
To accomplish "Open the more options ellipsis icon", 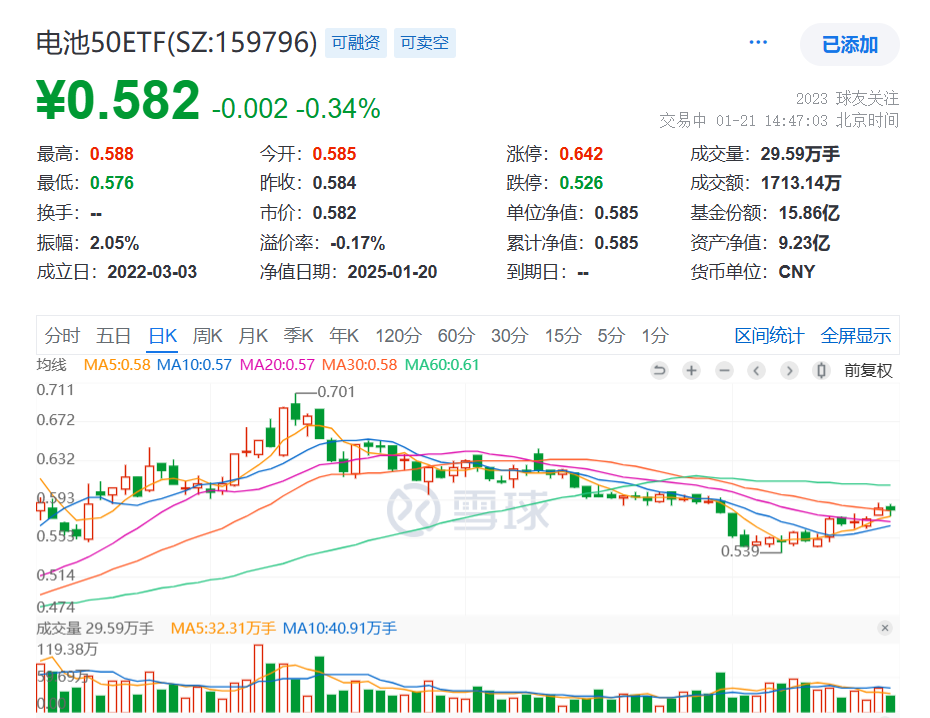I will pos(757,41).
